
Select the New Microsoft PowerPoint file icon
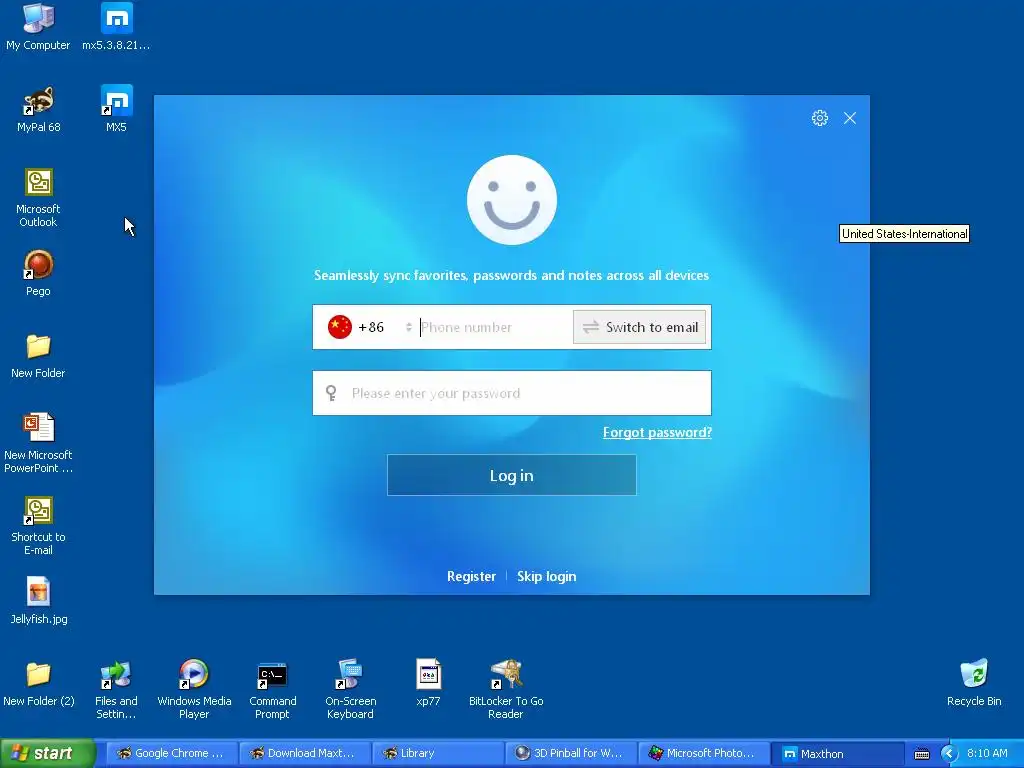[x=39, y=444]
